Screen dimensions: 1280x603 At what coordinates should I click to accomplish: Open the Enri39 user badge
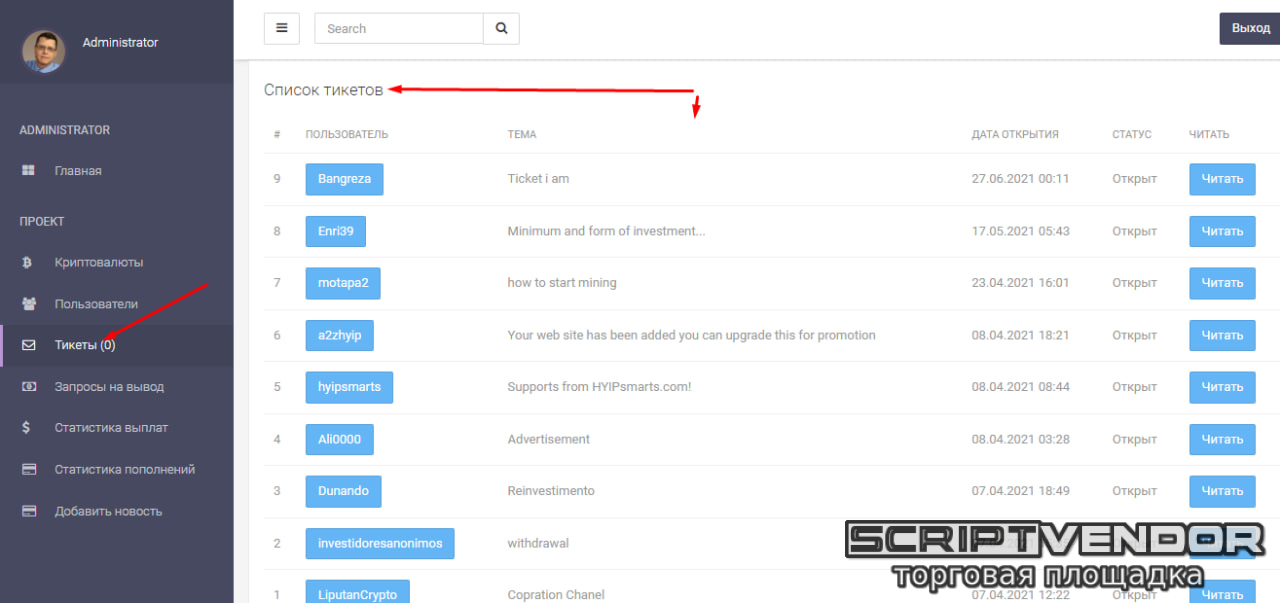(x=335, y=231)
